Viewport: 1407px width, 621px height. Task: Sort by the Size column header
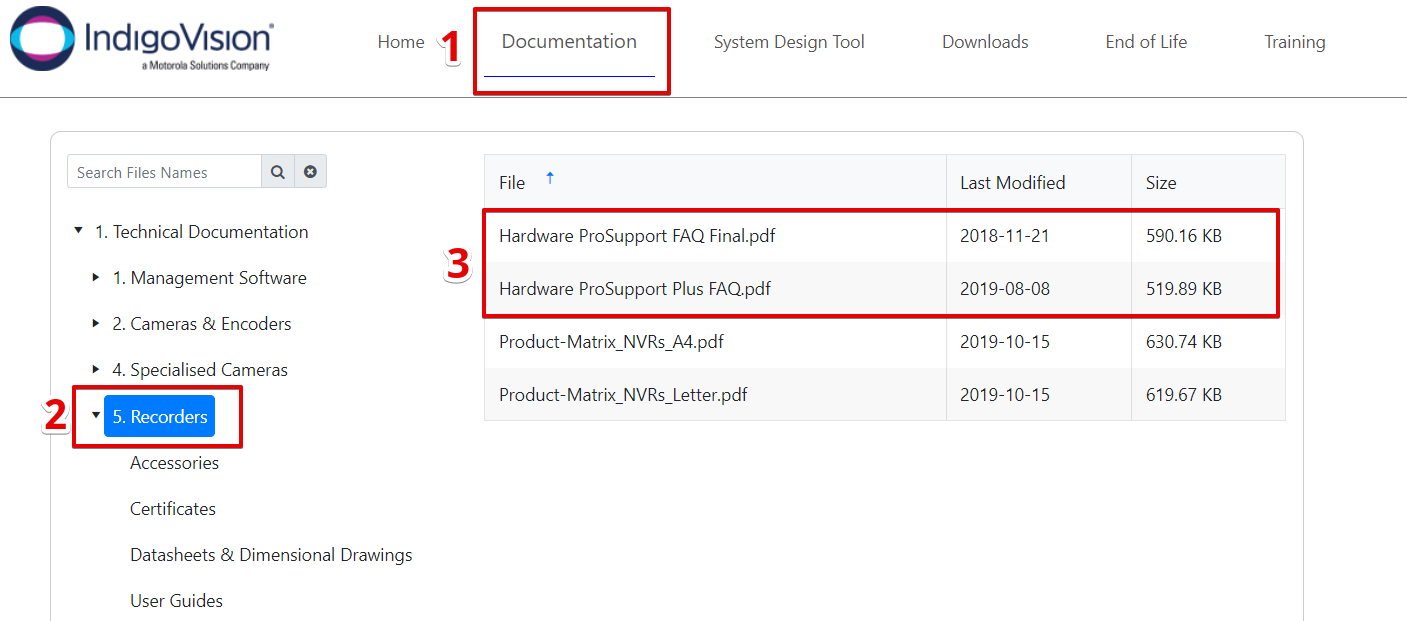pos(1161,183)
